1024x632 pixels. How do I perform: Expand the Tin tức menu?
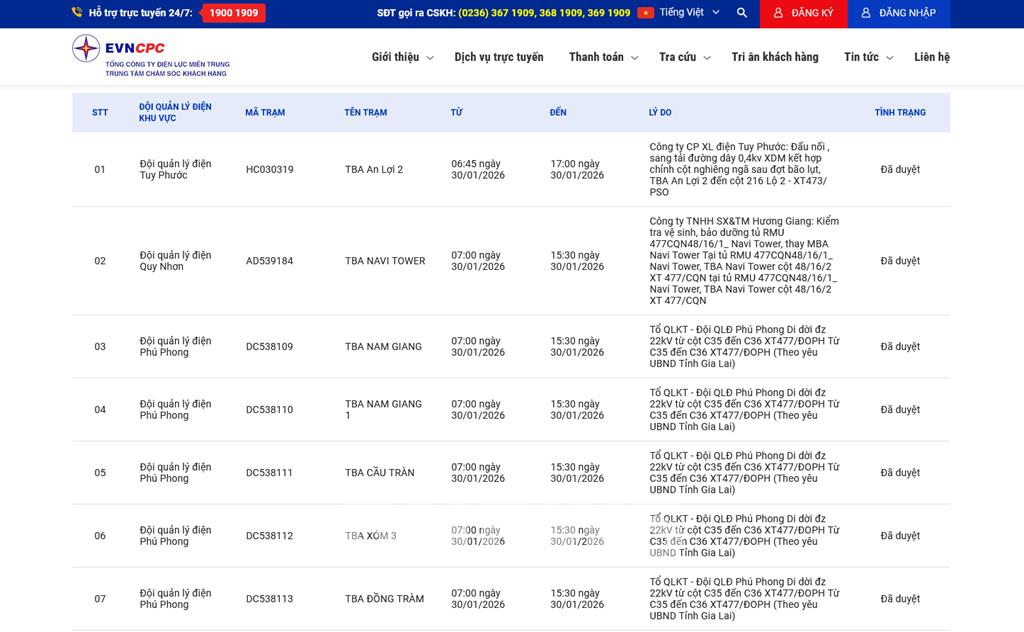click(x=867, y=57)
